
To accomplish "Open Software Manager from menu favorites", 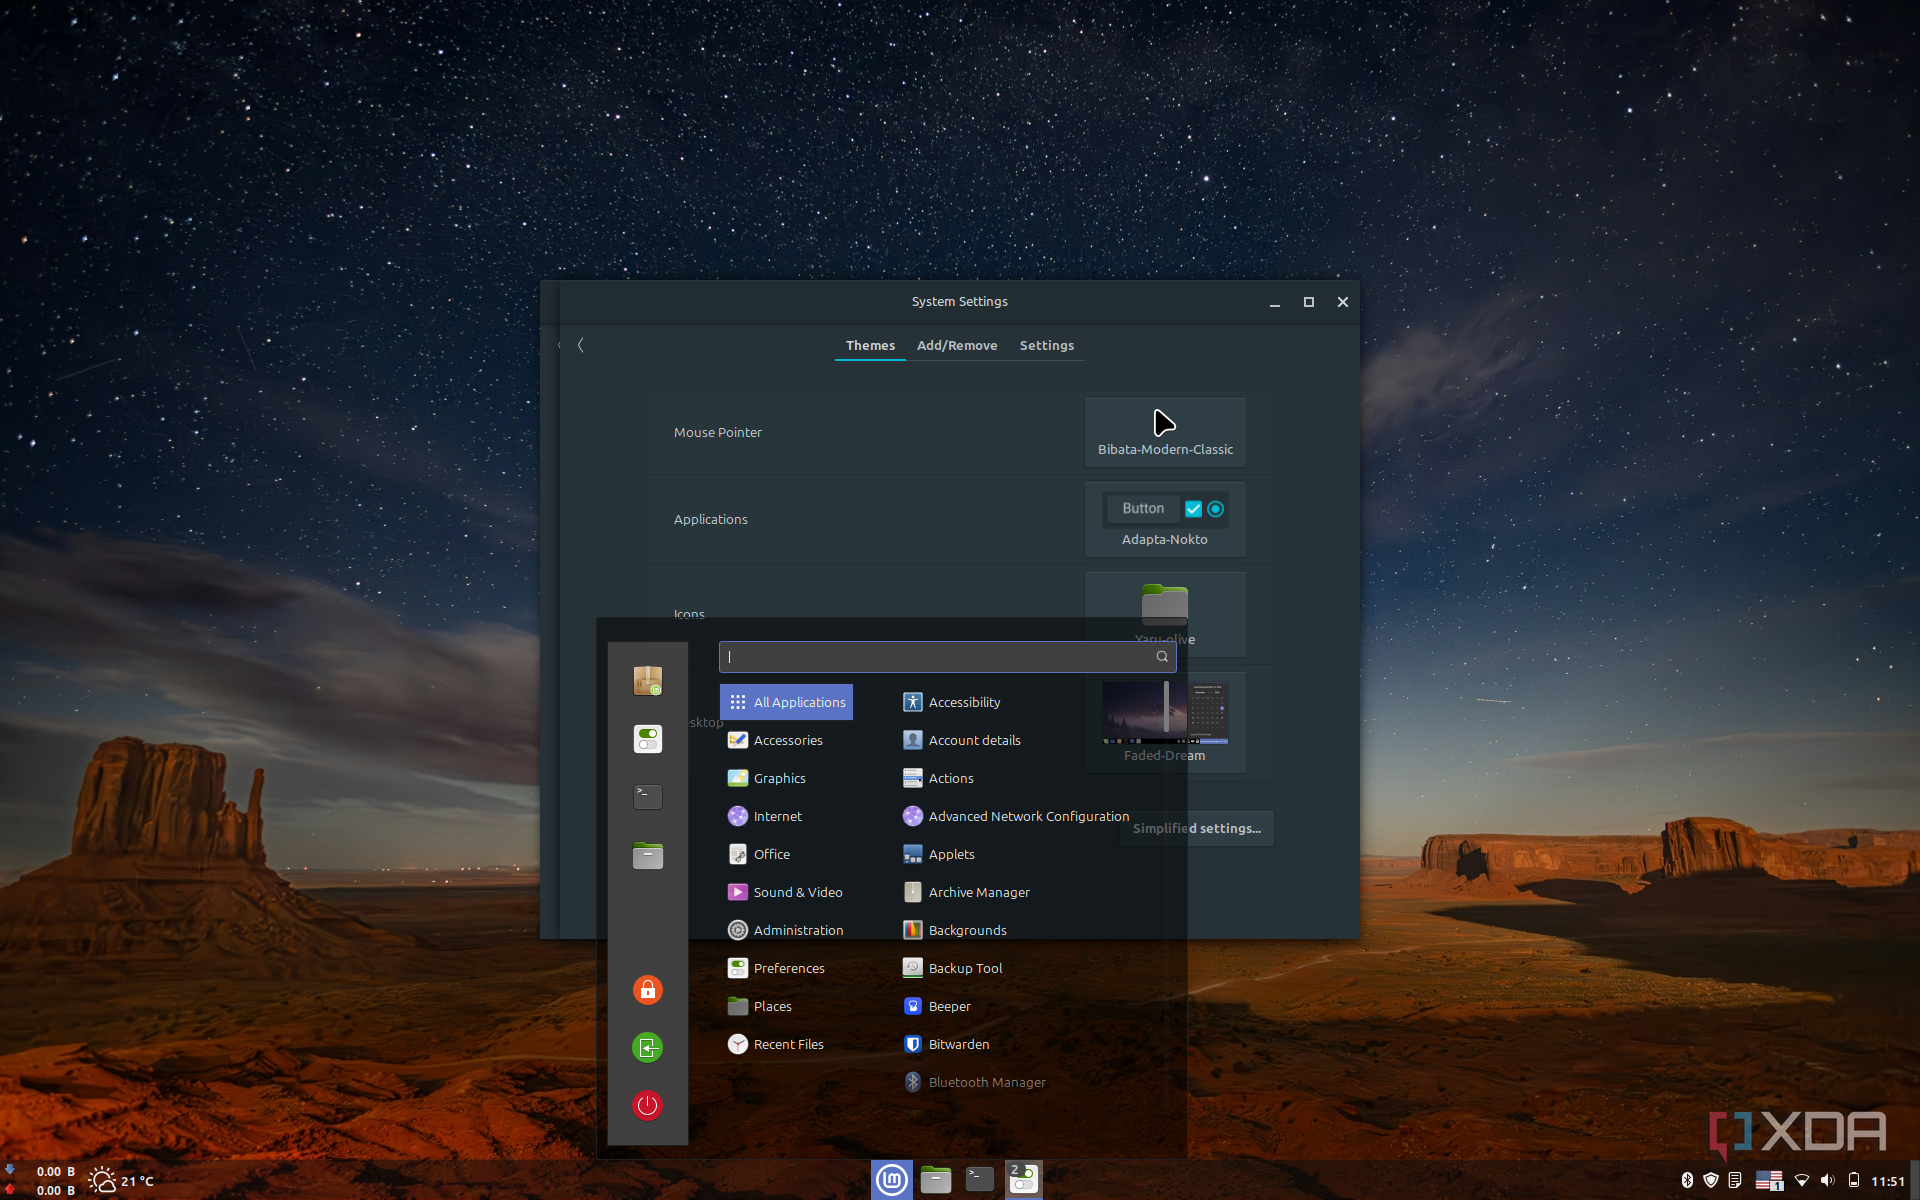I will tap(647, 681).
